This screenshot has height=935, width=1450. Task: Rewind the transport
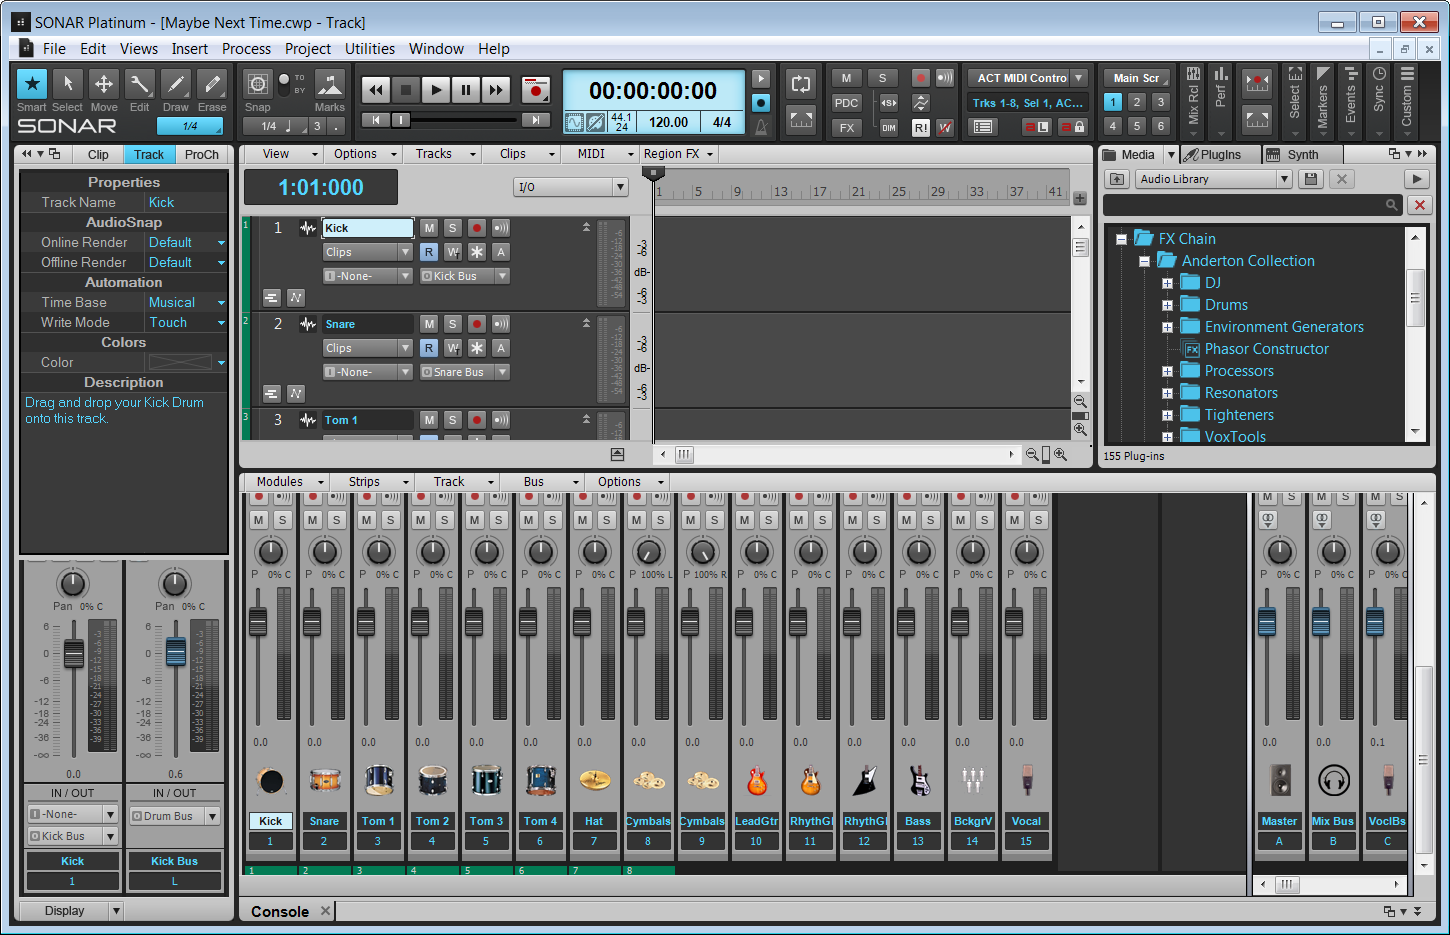(x=376, y=90)
